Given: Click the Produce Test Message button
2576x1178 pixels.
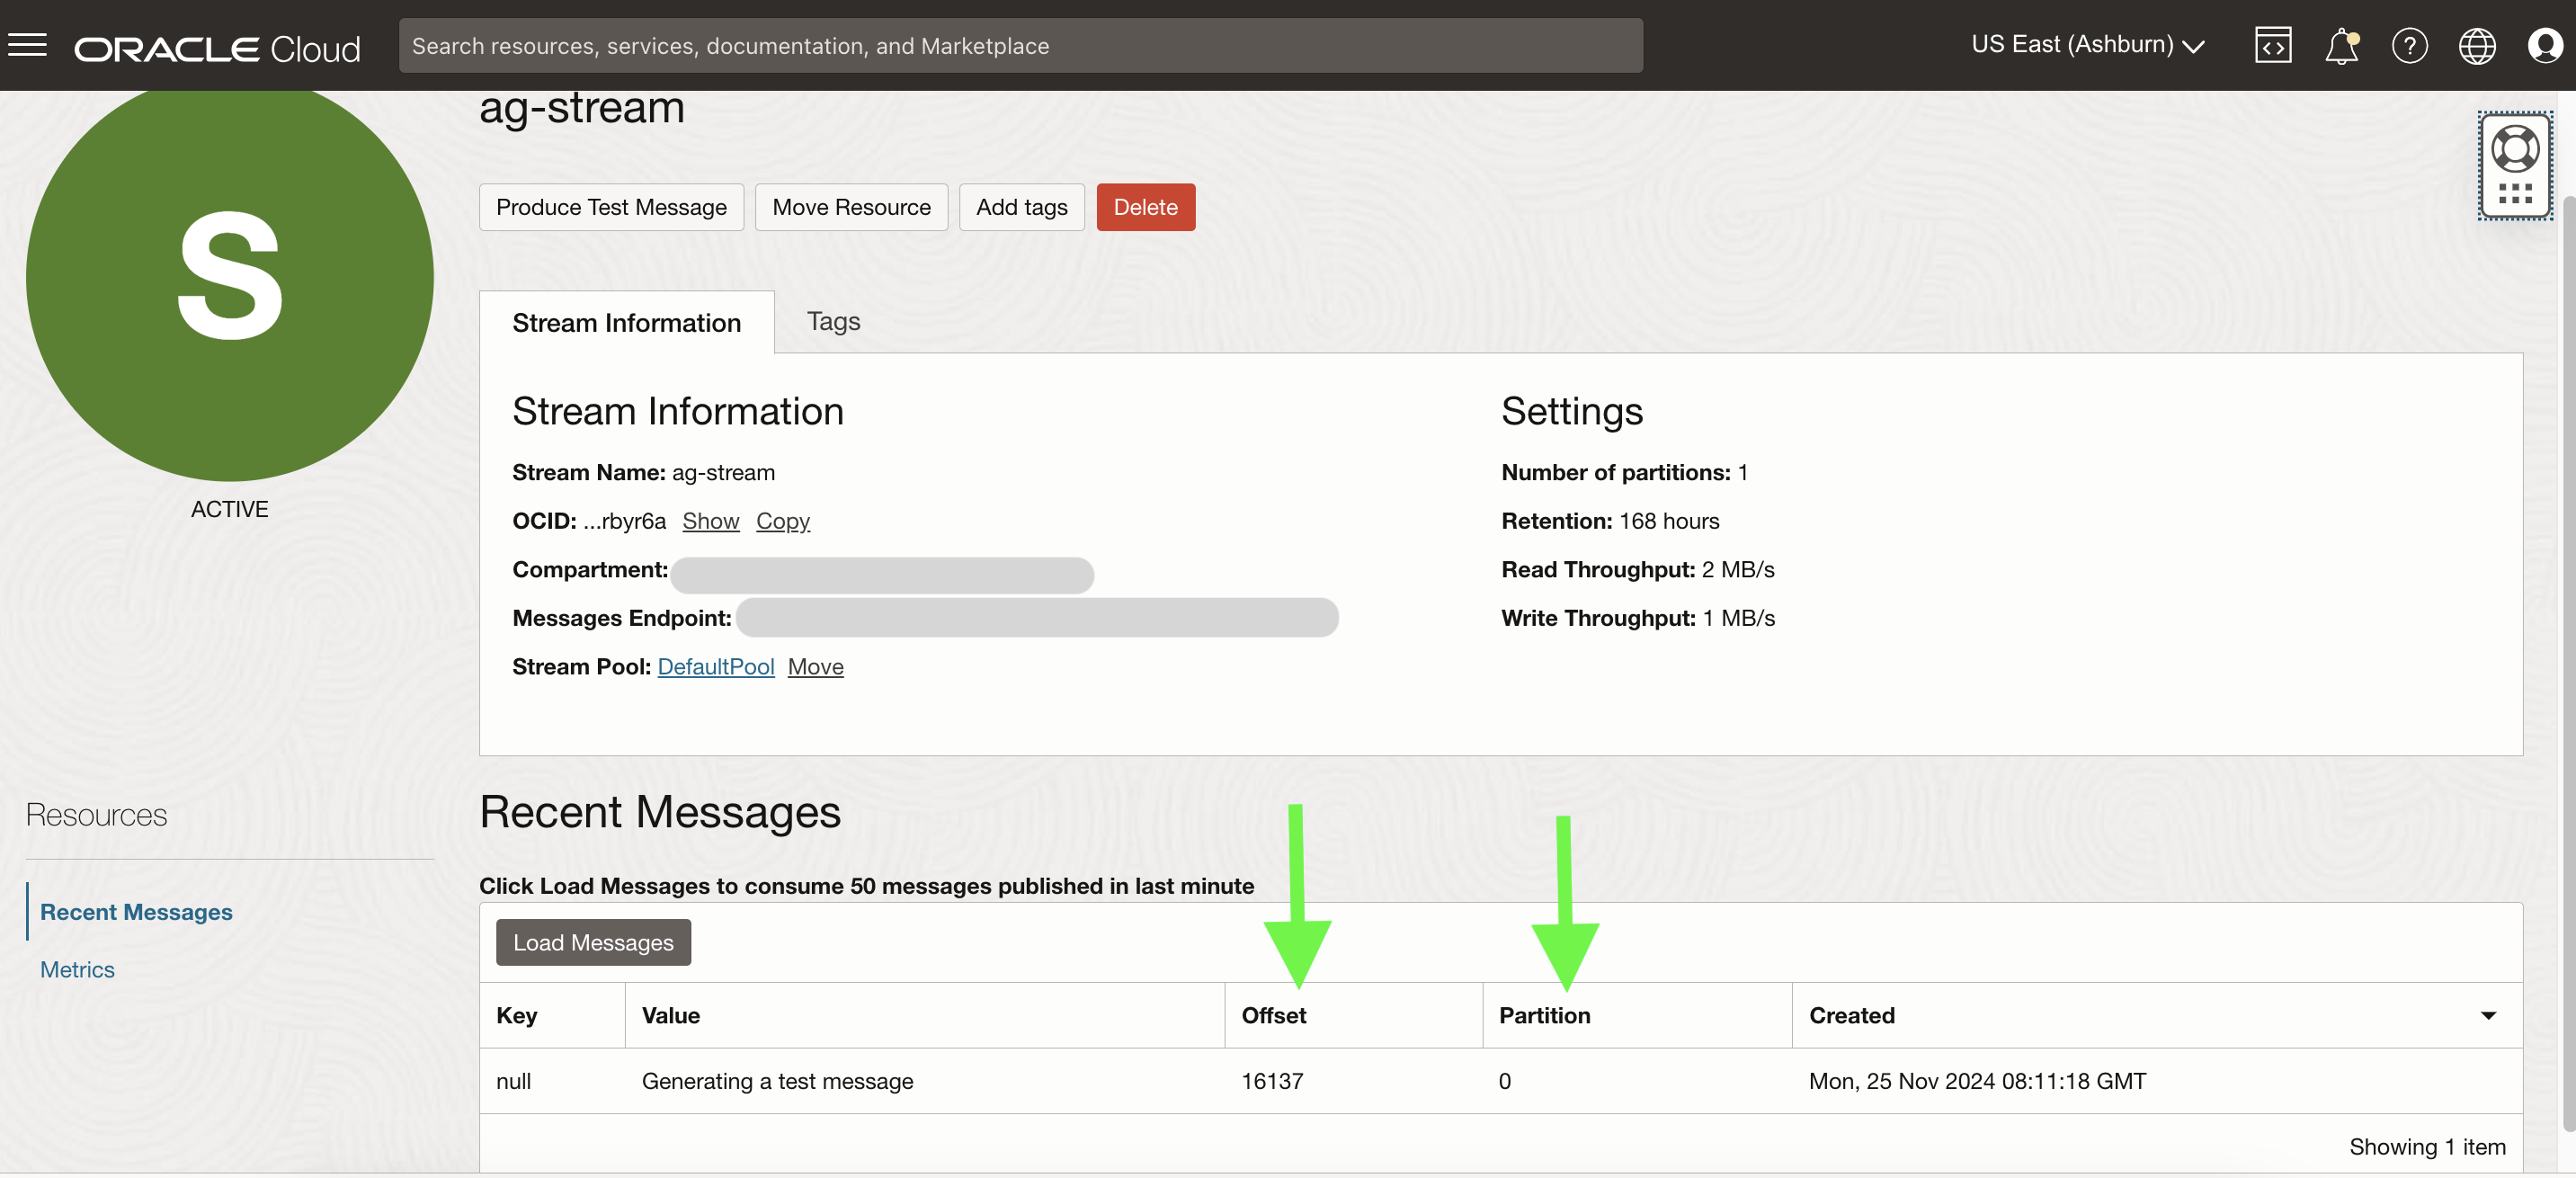Looking at the screenshot, I should [x=611, y=207].
